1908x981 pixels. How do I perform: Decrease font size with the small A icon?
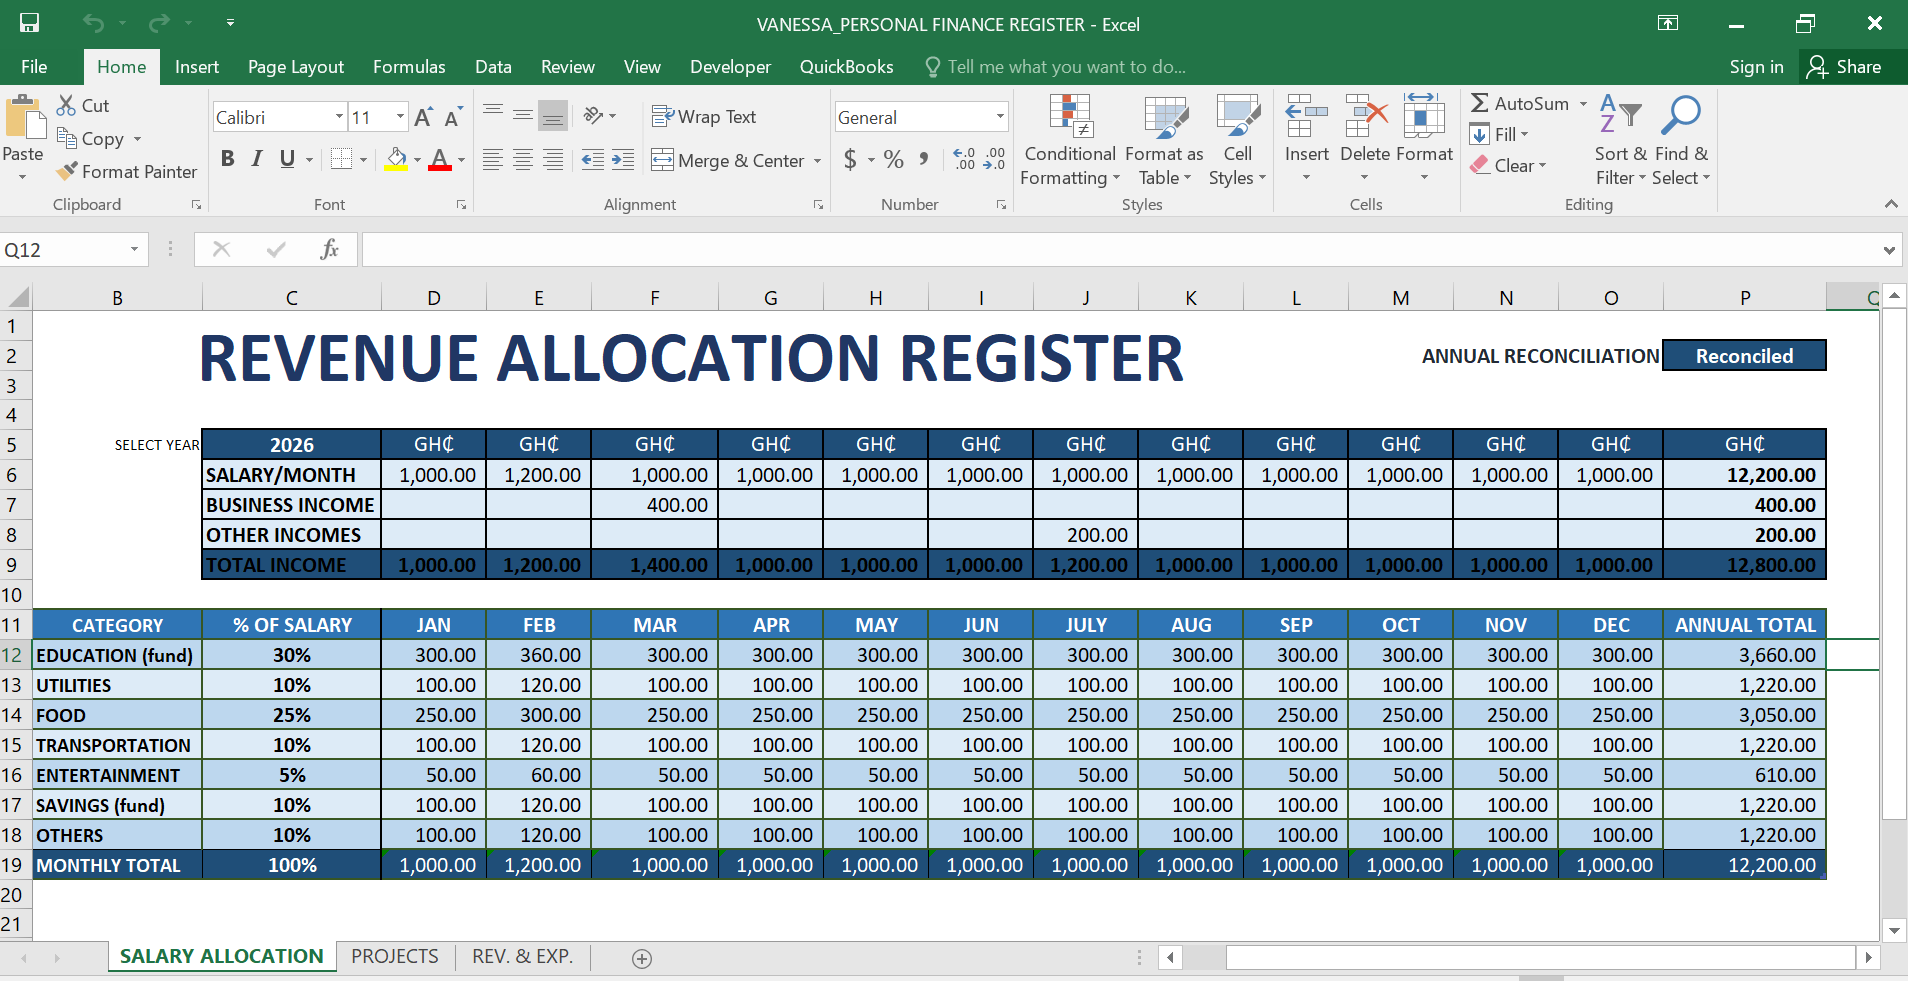(x=453, y=117)
